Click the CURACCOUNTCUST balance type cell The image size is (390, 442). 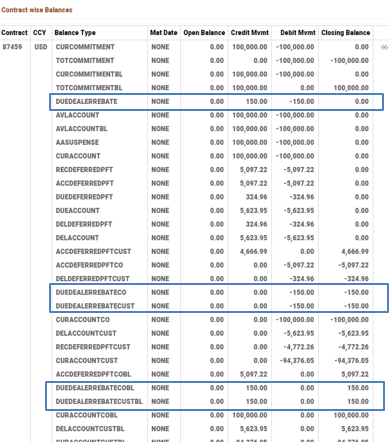(87, 361)
